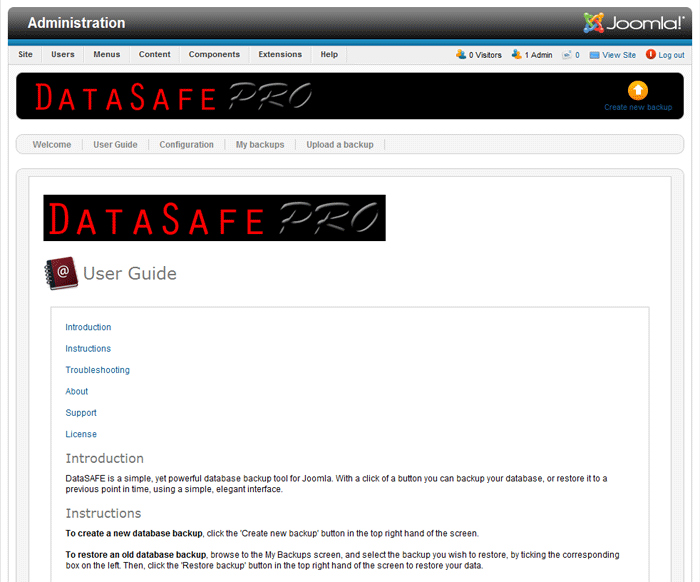Go to the My backups tab

tap(260, 145)
